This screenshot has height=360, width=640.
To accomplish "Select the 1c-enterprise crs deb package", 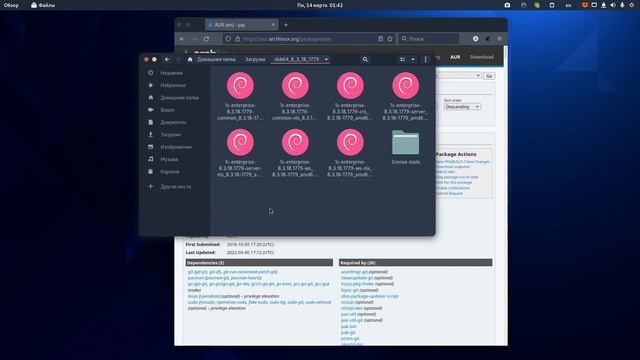I will point(350,96).
